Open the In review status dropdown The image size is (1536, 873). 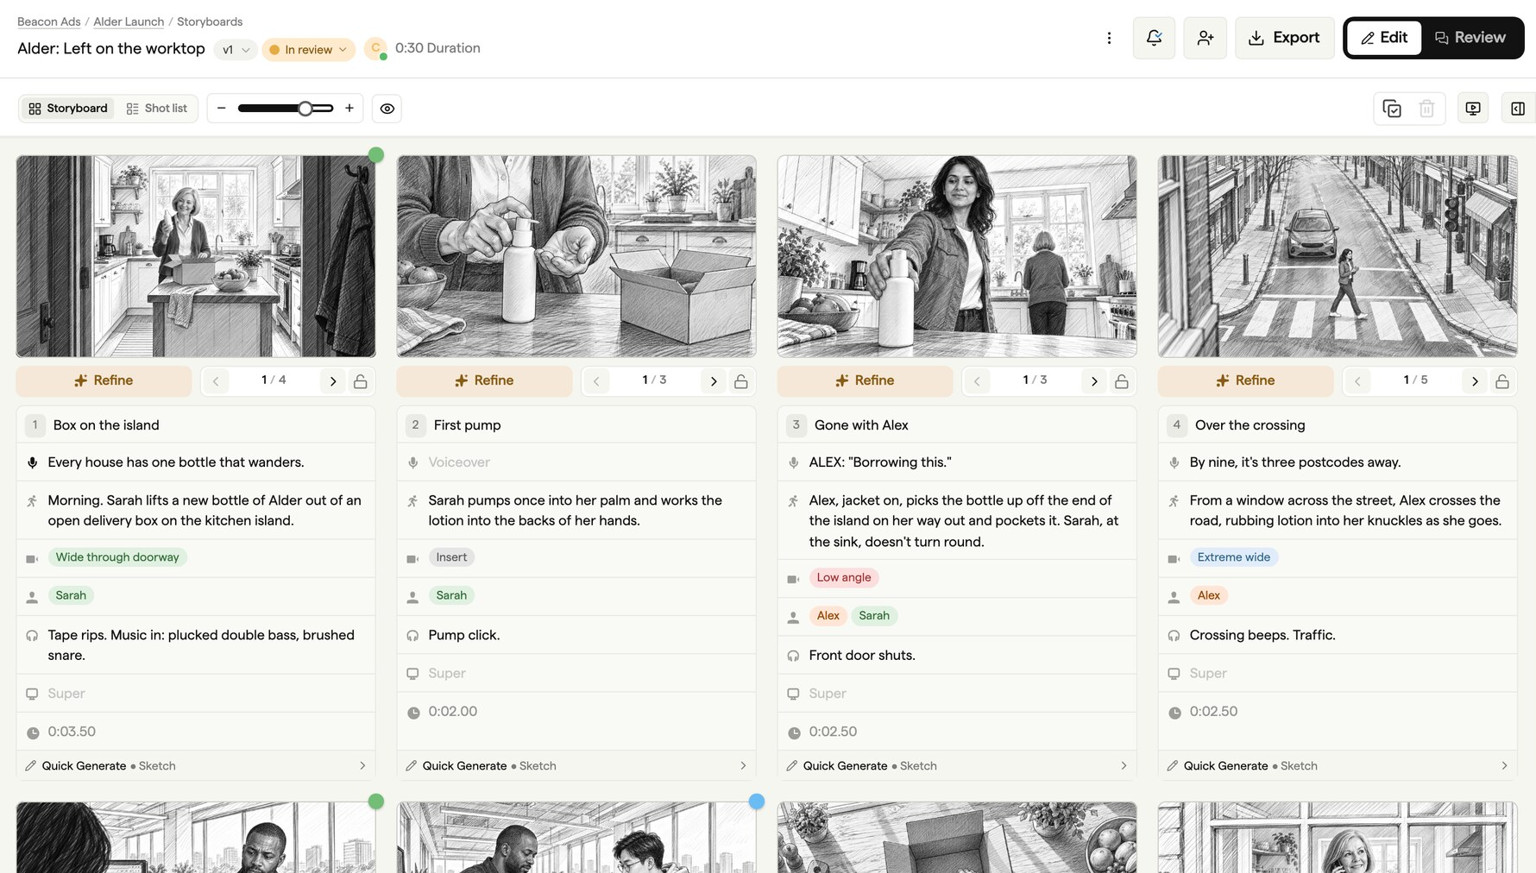click(x=308, y=49)
